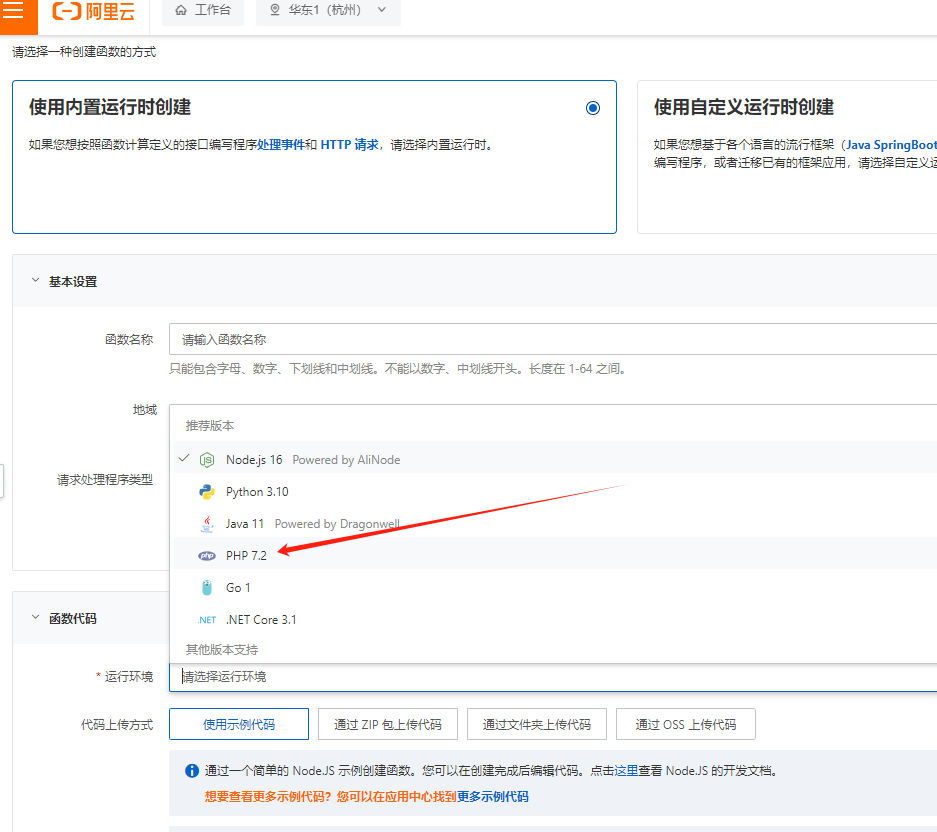Open the 工作台 workbench button

click(203, 10)
